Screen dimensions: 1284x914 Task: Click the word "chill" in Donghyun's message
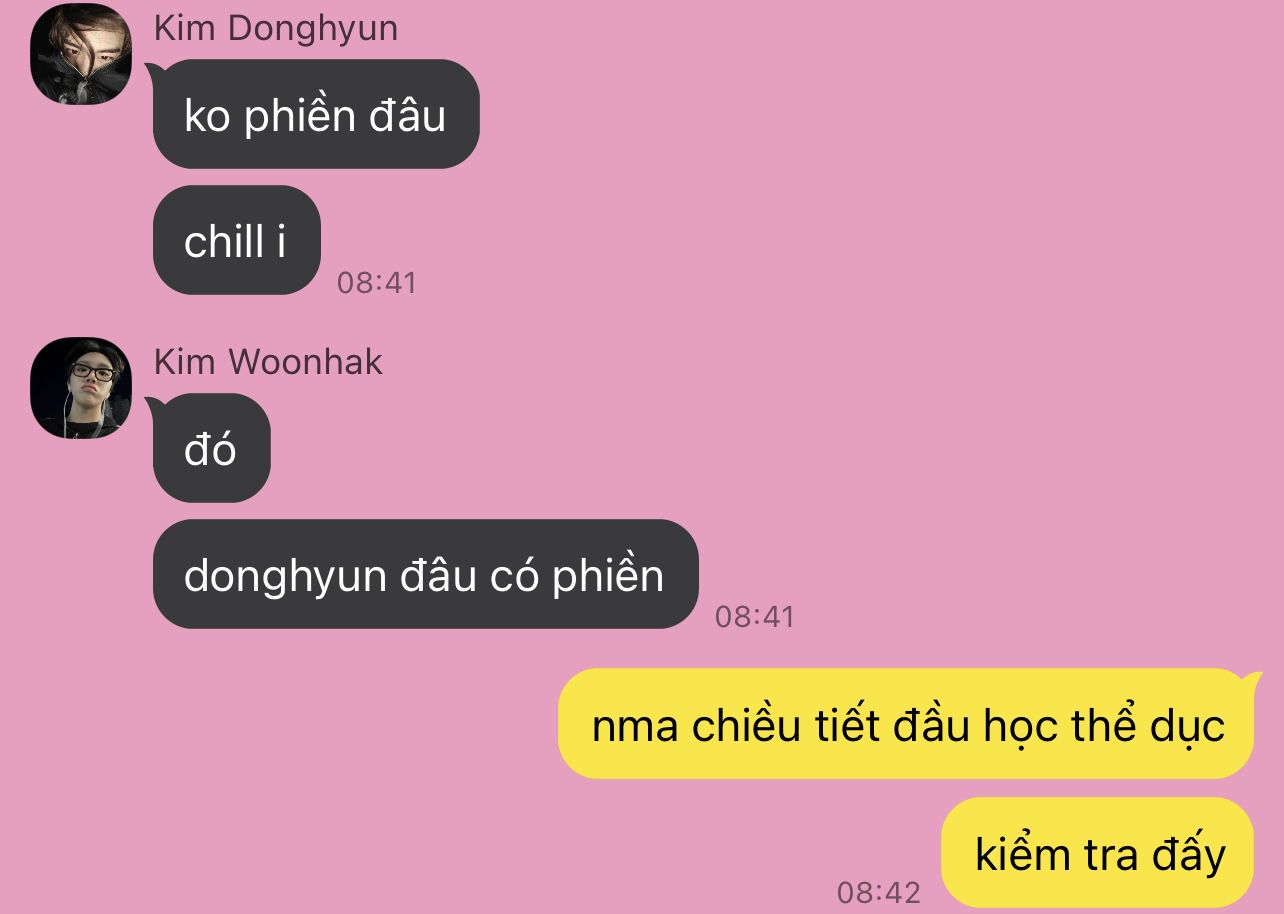click(x=224, y=241)
